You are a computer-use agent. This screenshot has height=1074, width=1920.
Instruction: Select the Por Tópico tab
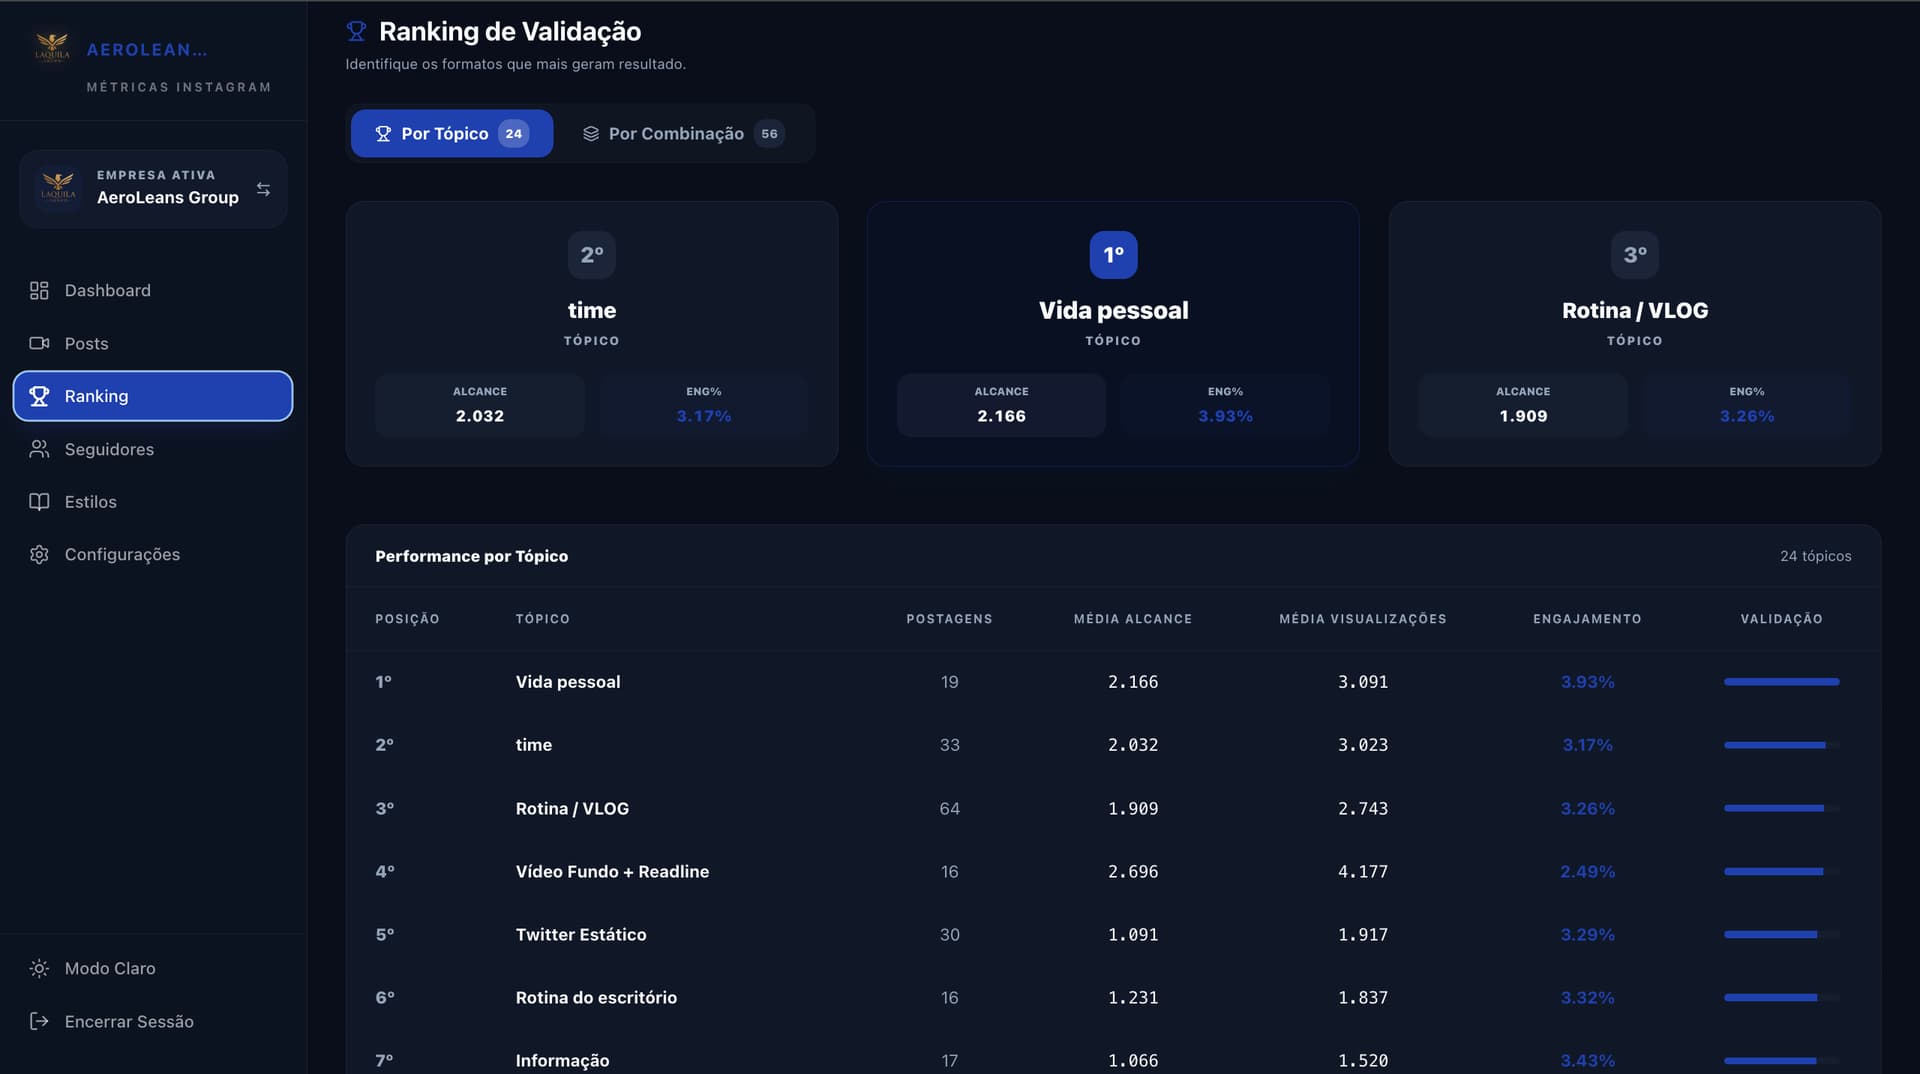[x=451, y=133]
